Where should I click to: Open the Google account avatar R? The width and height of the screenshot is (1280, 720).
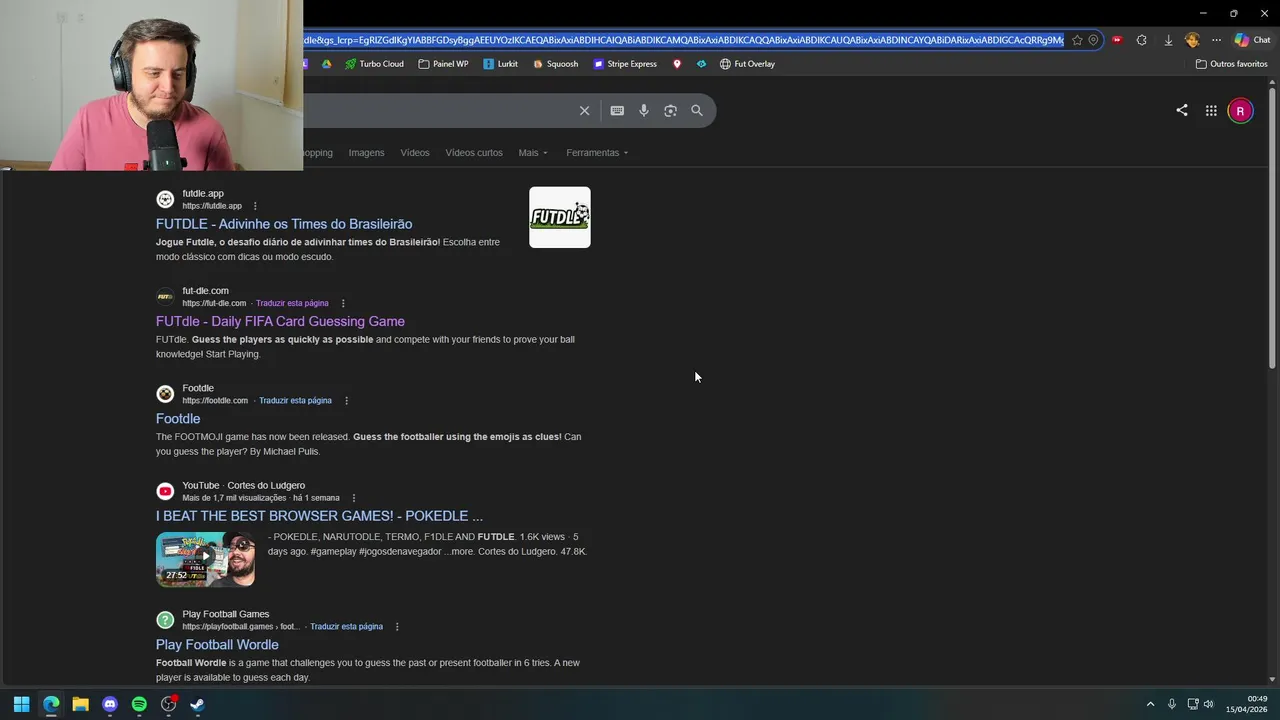(x=1240, y=111)
